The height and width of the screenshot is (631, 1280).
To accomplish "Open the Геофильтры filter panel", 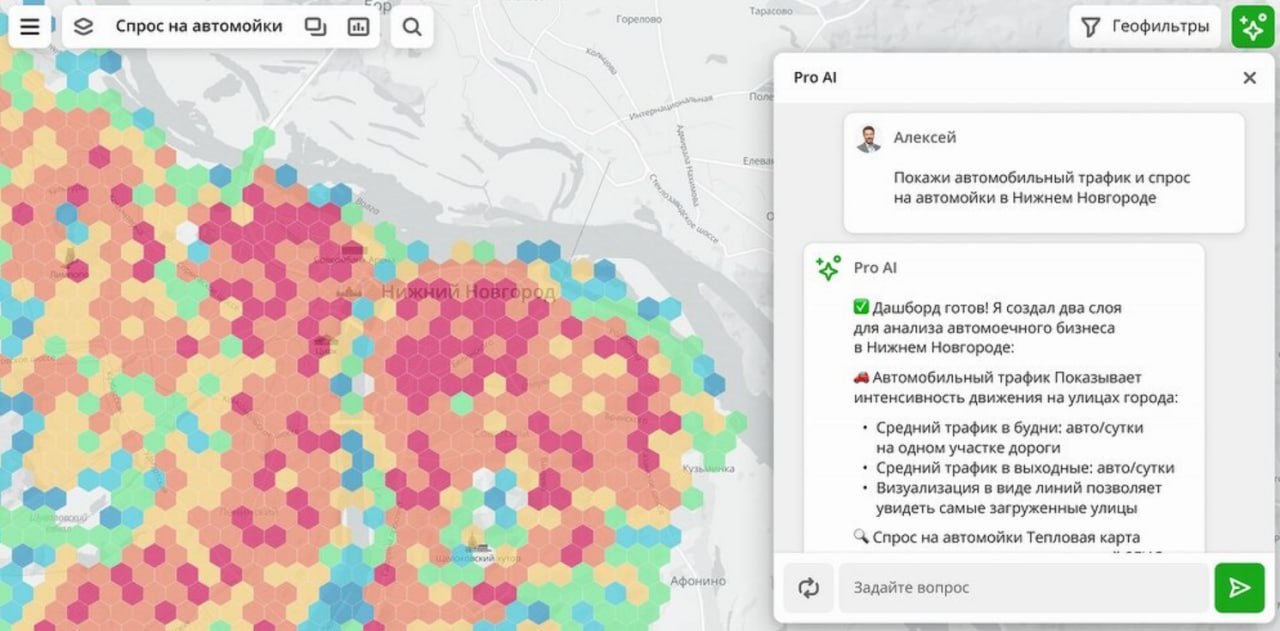I will click(1146, 27).
